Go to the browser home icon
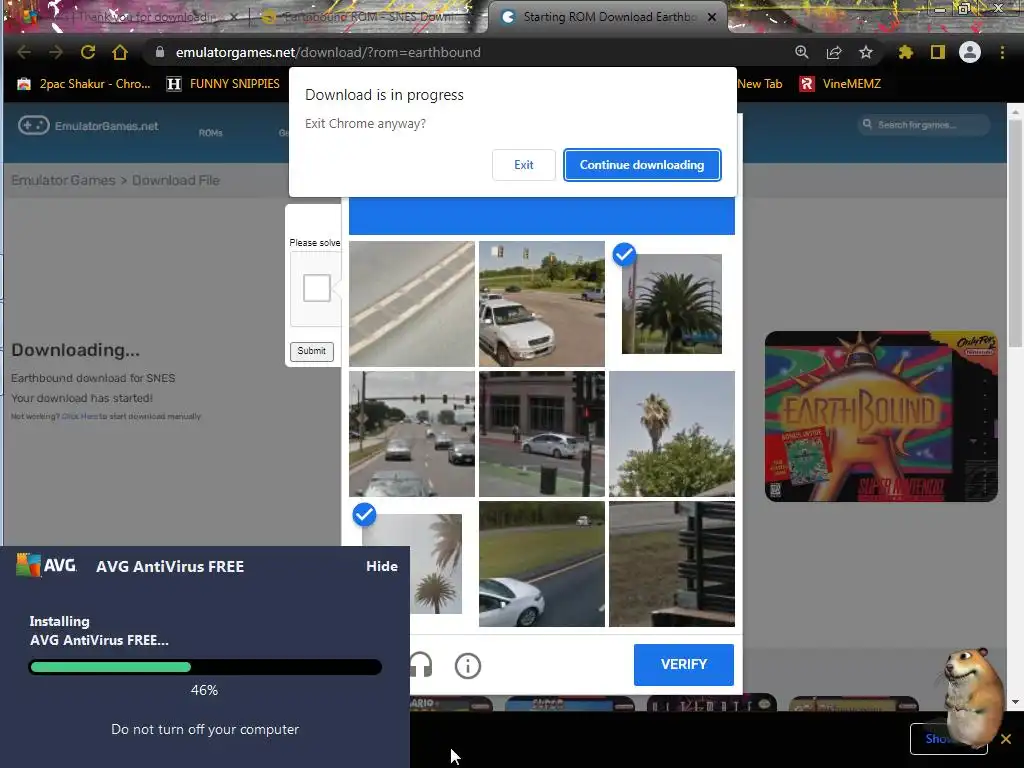Screen dimensions: 1024x768 click(120, 52)
